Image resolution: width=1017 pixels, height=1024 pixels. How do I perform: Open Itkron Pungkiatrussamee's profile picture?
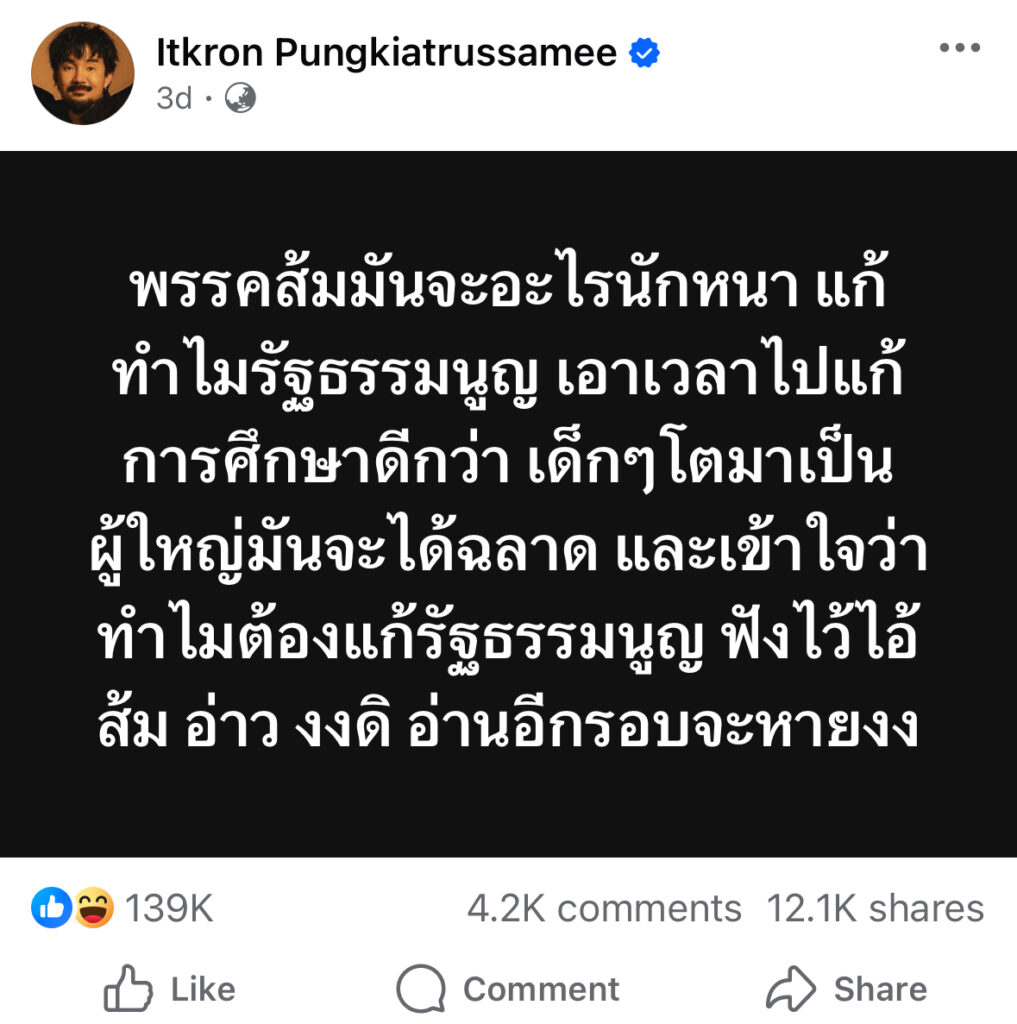click(83, 73)
